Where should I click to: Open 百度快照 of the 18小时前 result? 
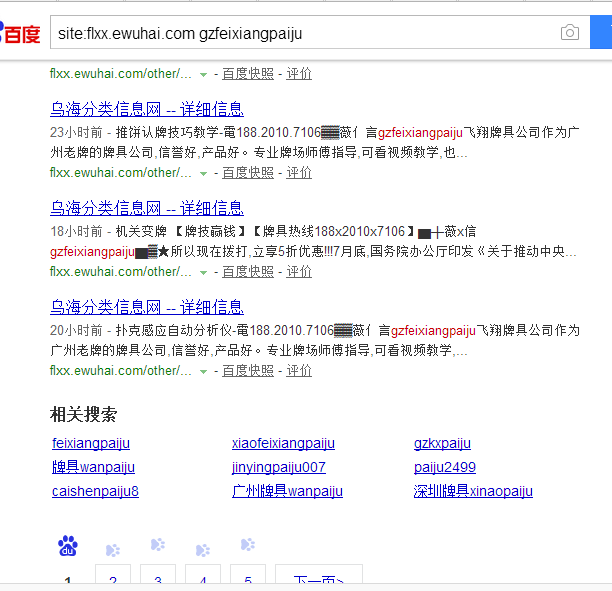click(248, 272)
